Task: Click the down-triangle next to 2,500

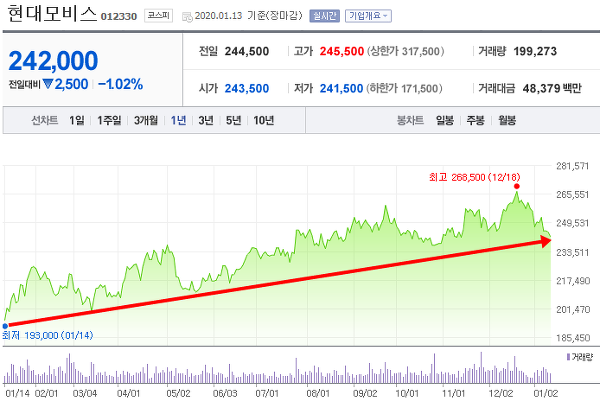Action: click(48, 84)
